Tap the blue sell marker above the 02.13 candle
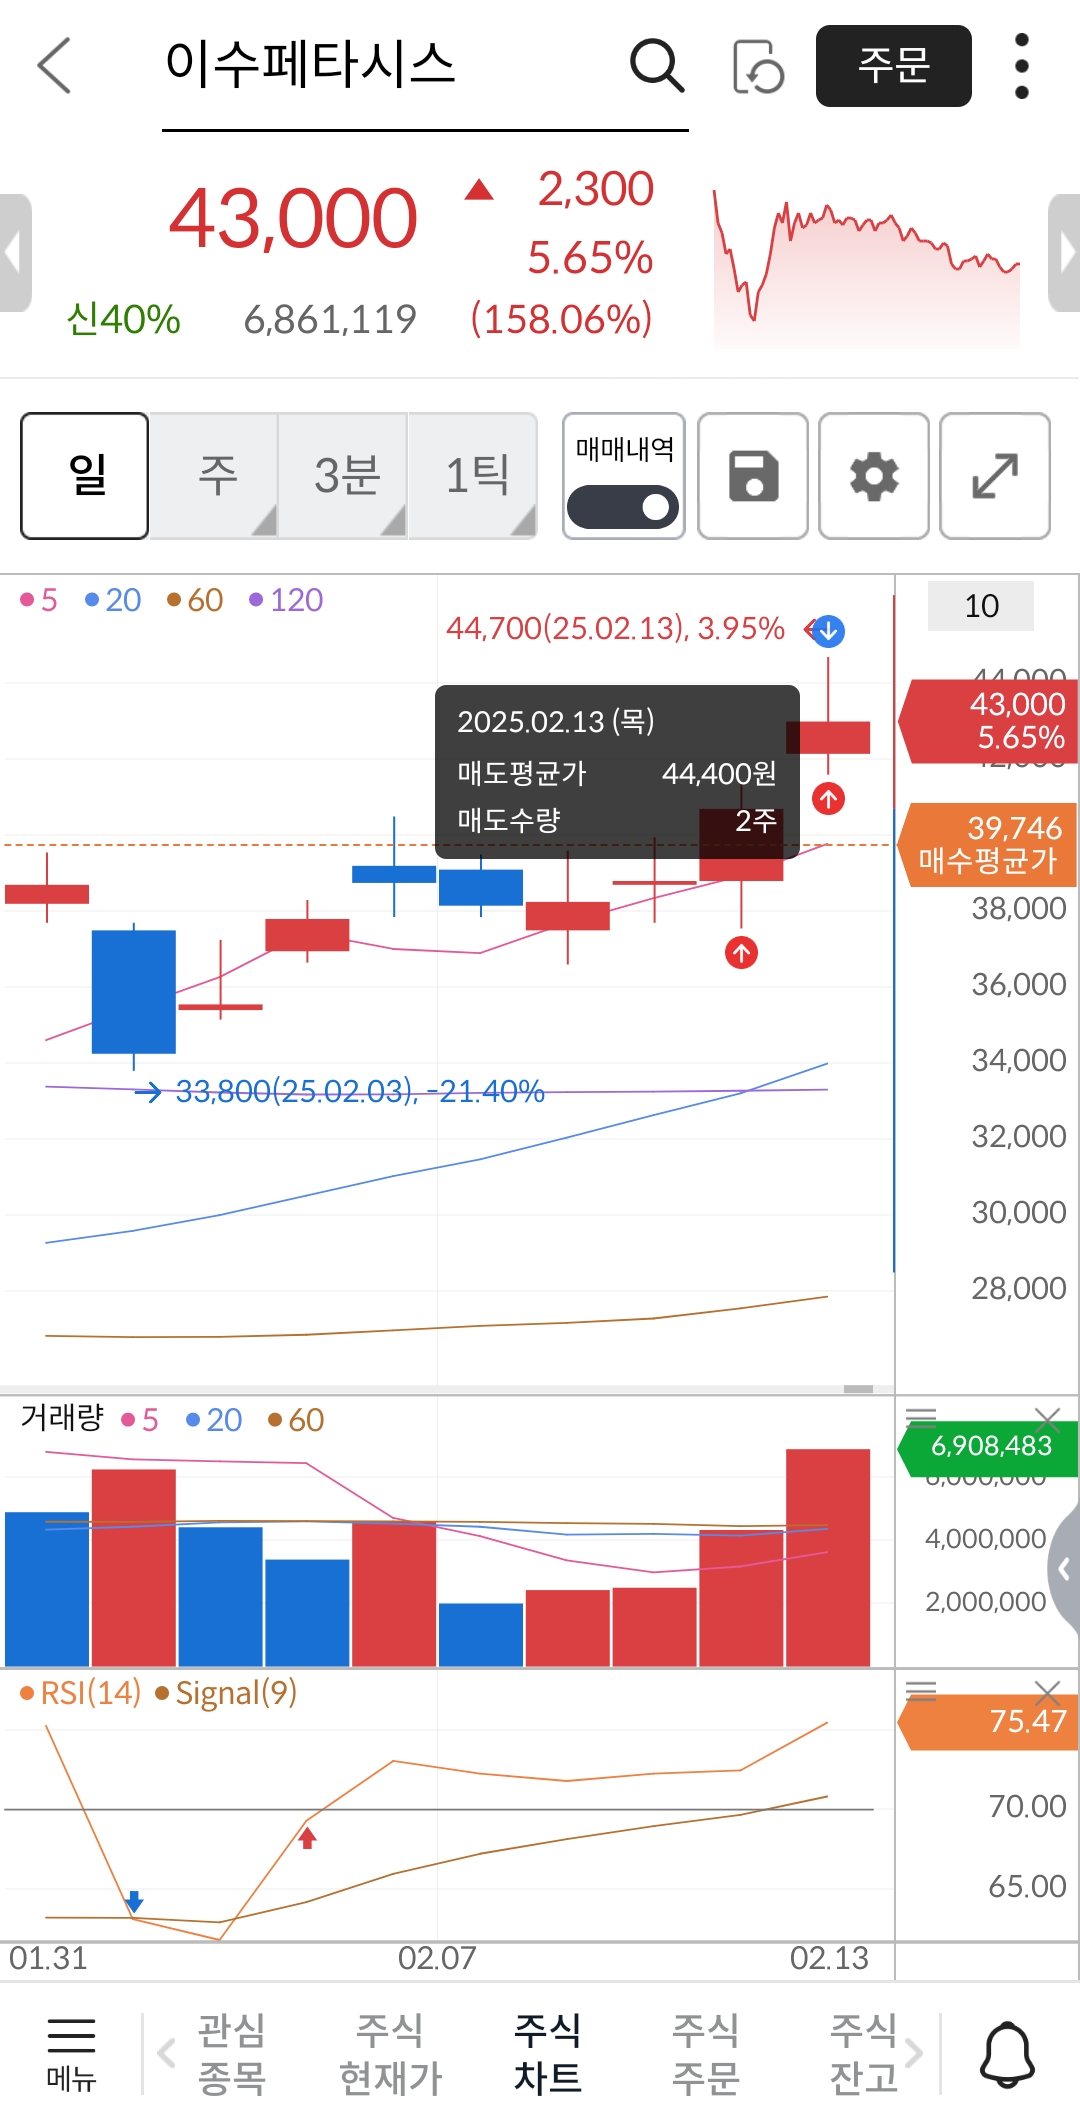Screen dimensions: 1080x2128 click(x=828, y=631)
